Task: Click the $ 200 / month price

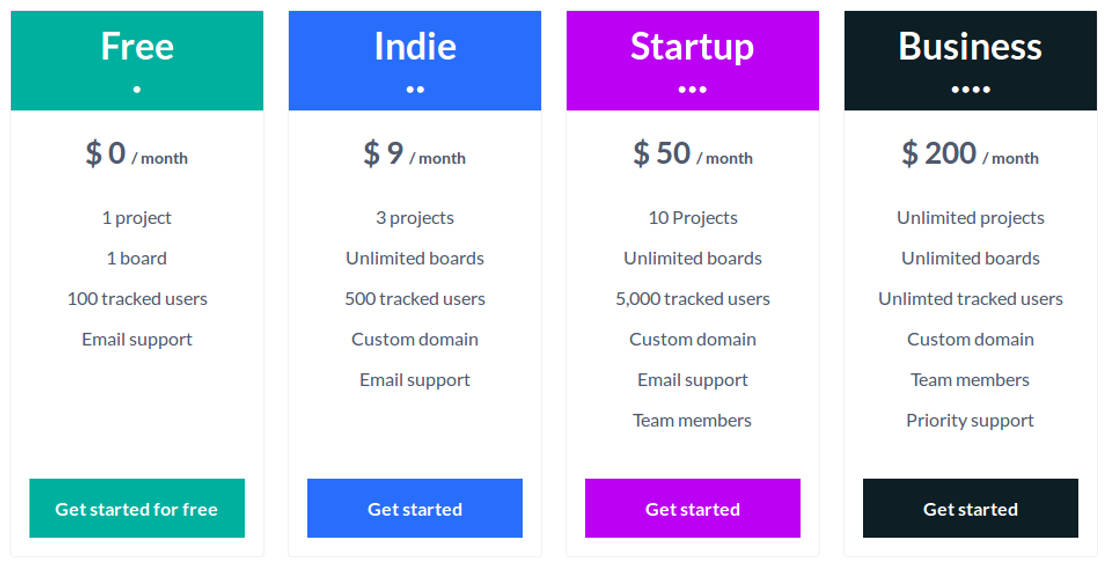Action: [x=970, y=154]
